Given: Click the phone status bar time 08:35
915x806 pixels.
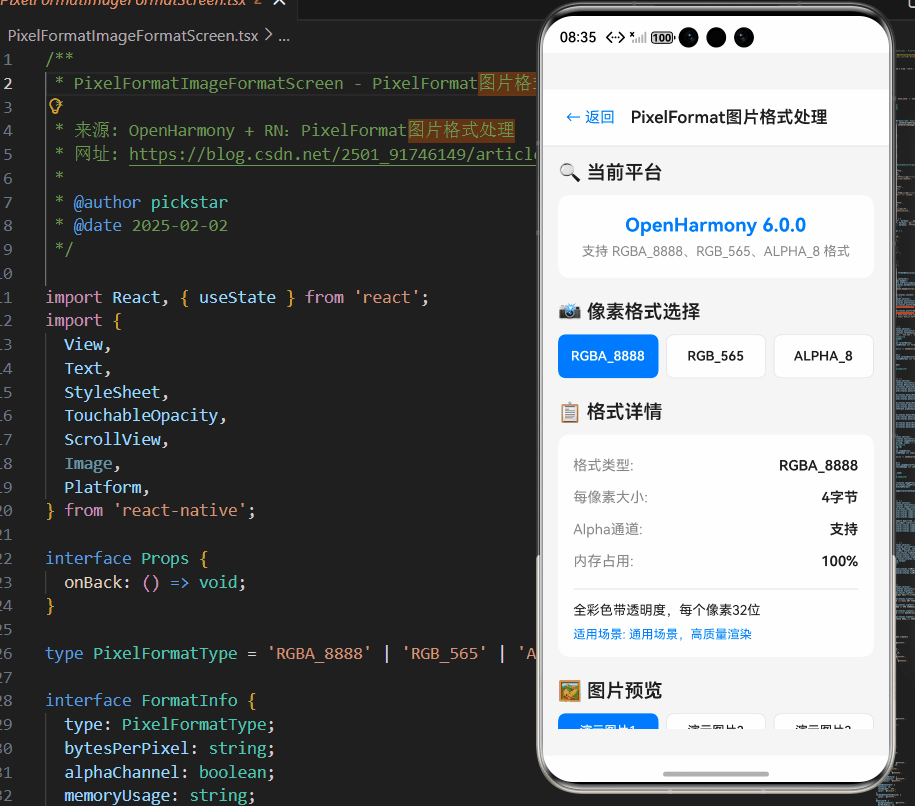Looking at the screenshot, I should (578, 38).
